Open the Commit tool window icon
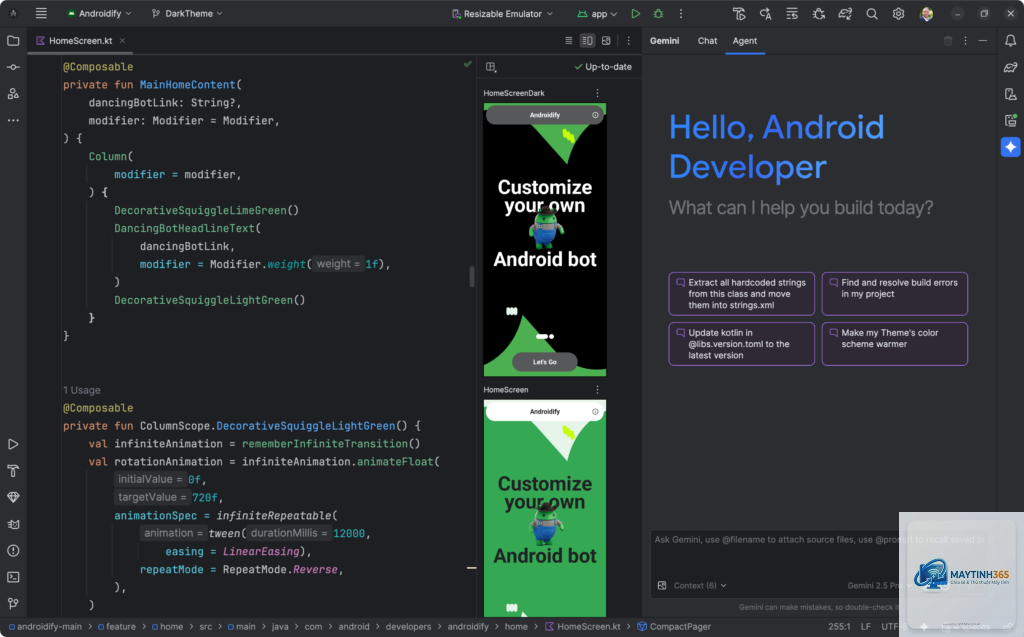Image resolution: width=1024 pixels, height=637 pixels. pyautogui.click(x=13, y=67)
